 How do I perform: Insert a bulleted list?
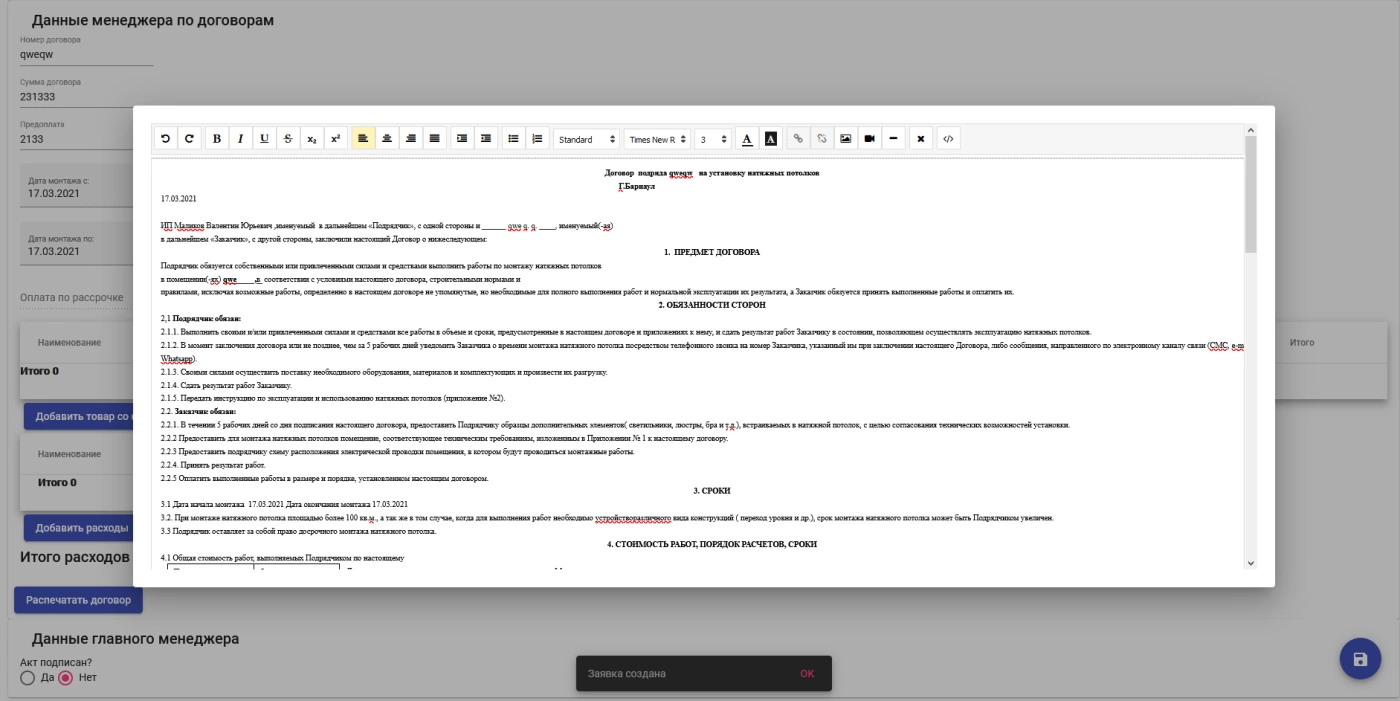click(x=514, y=139)
